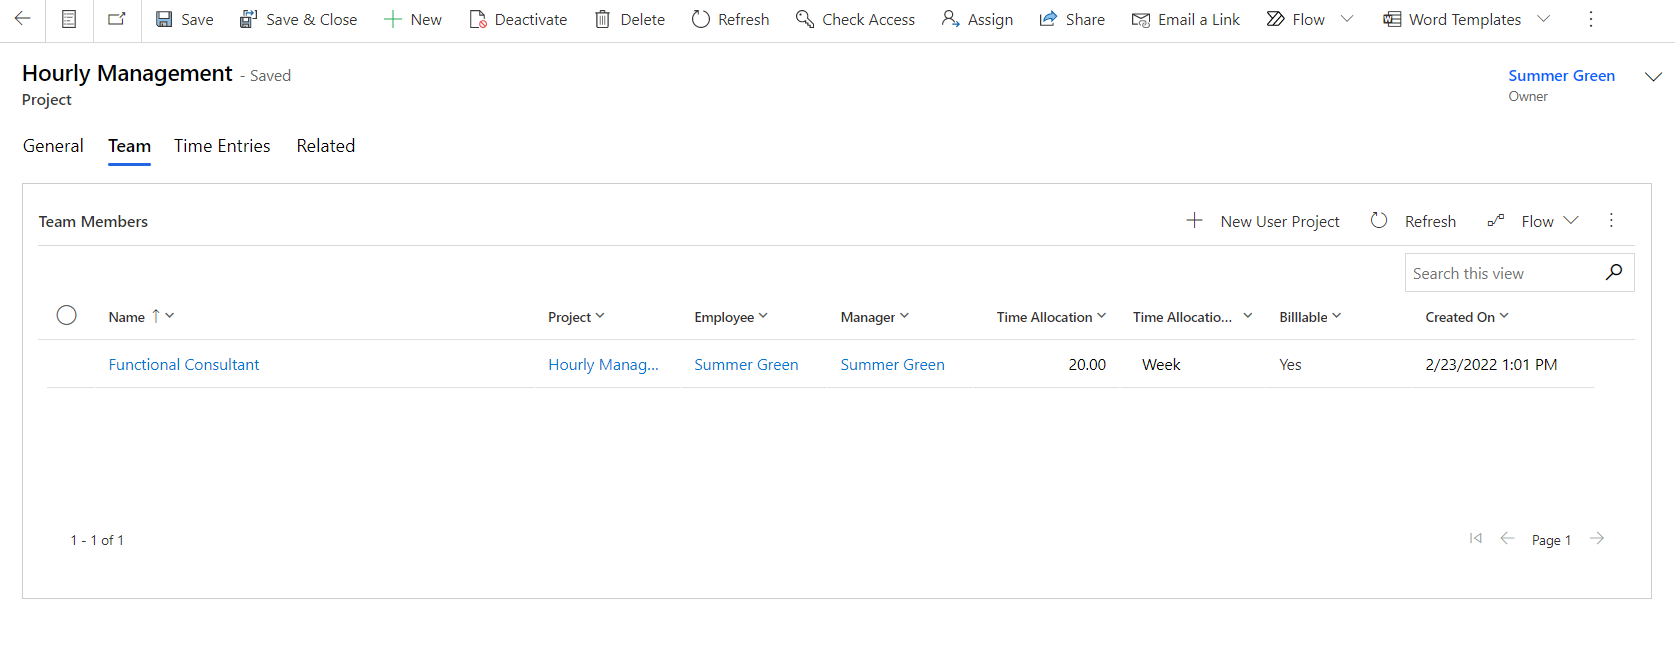Viewport: 1675px width, 652px height.
Task: Click New User Project button
Action: point(1263,221)
